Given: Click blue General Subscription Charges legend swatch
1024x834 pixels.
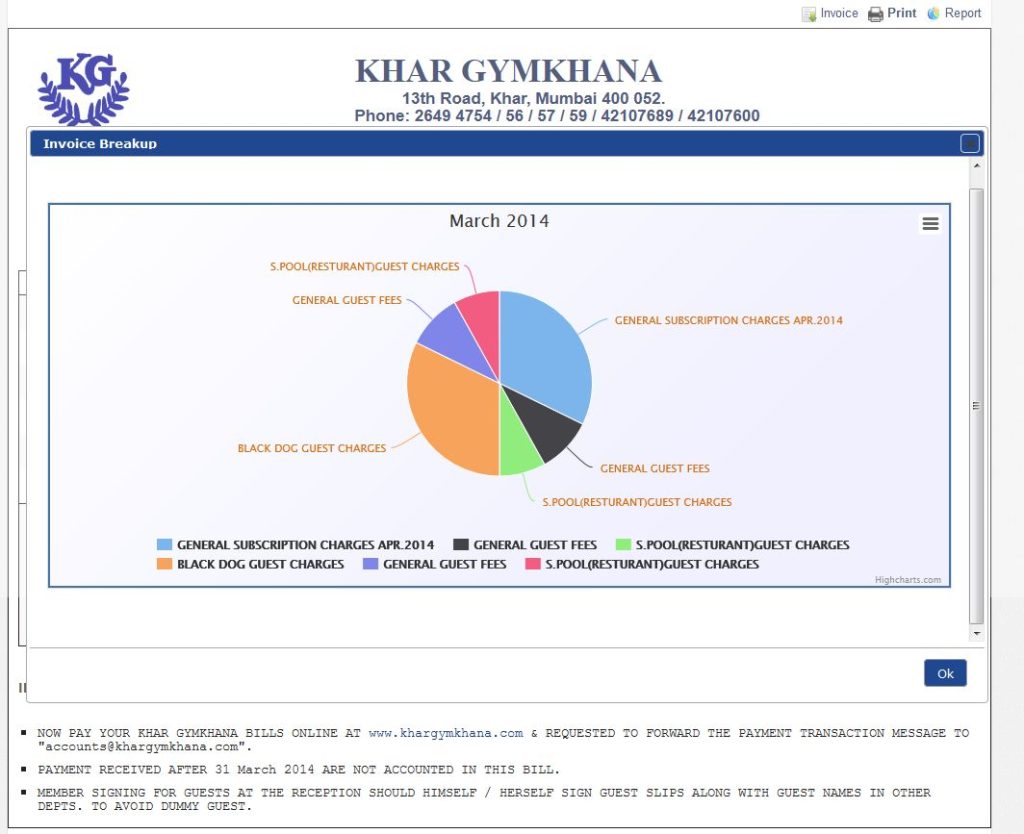Looking at the screenshot, I should coord(165,545).
